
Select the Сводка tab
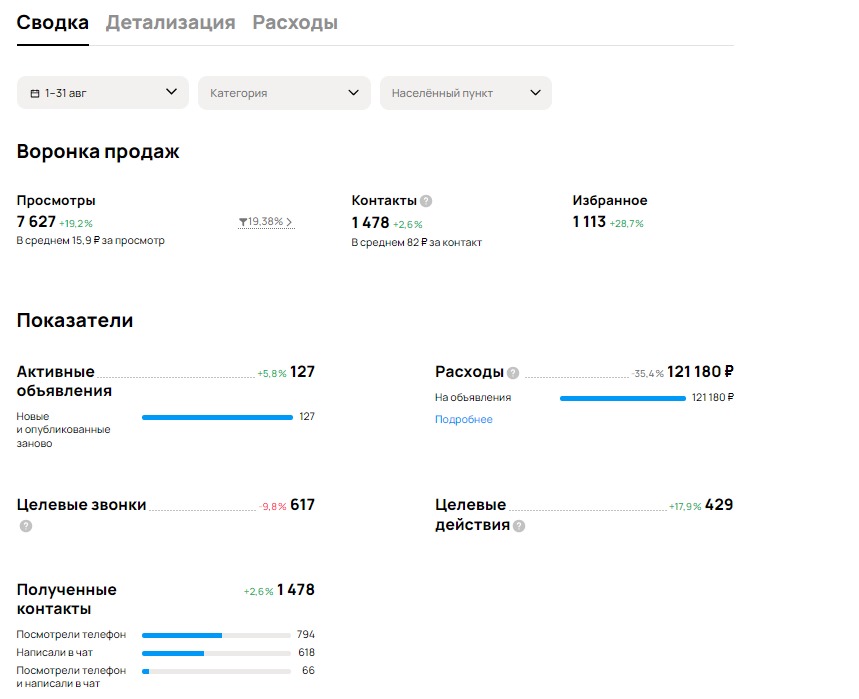[x=53, y=23]
